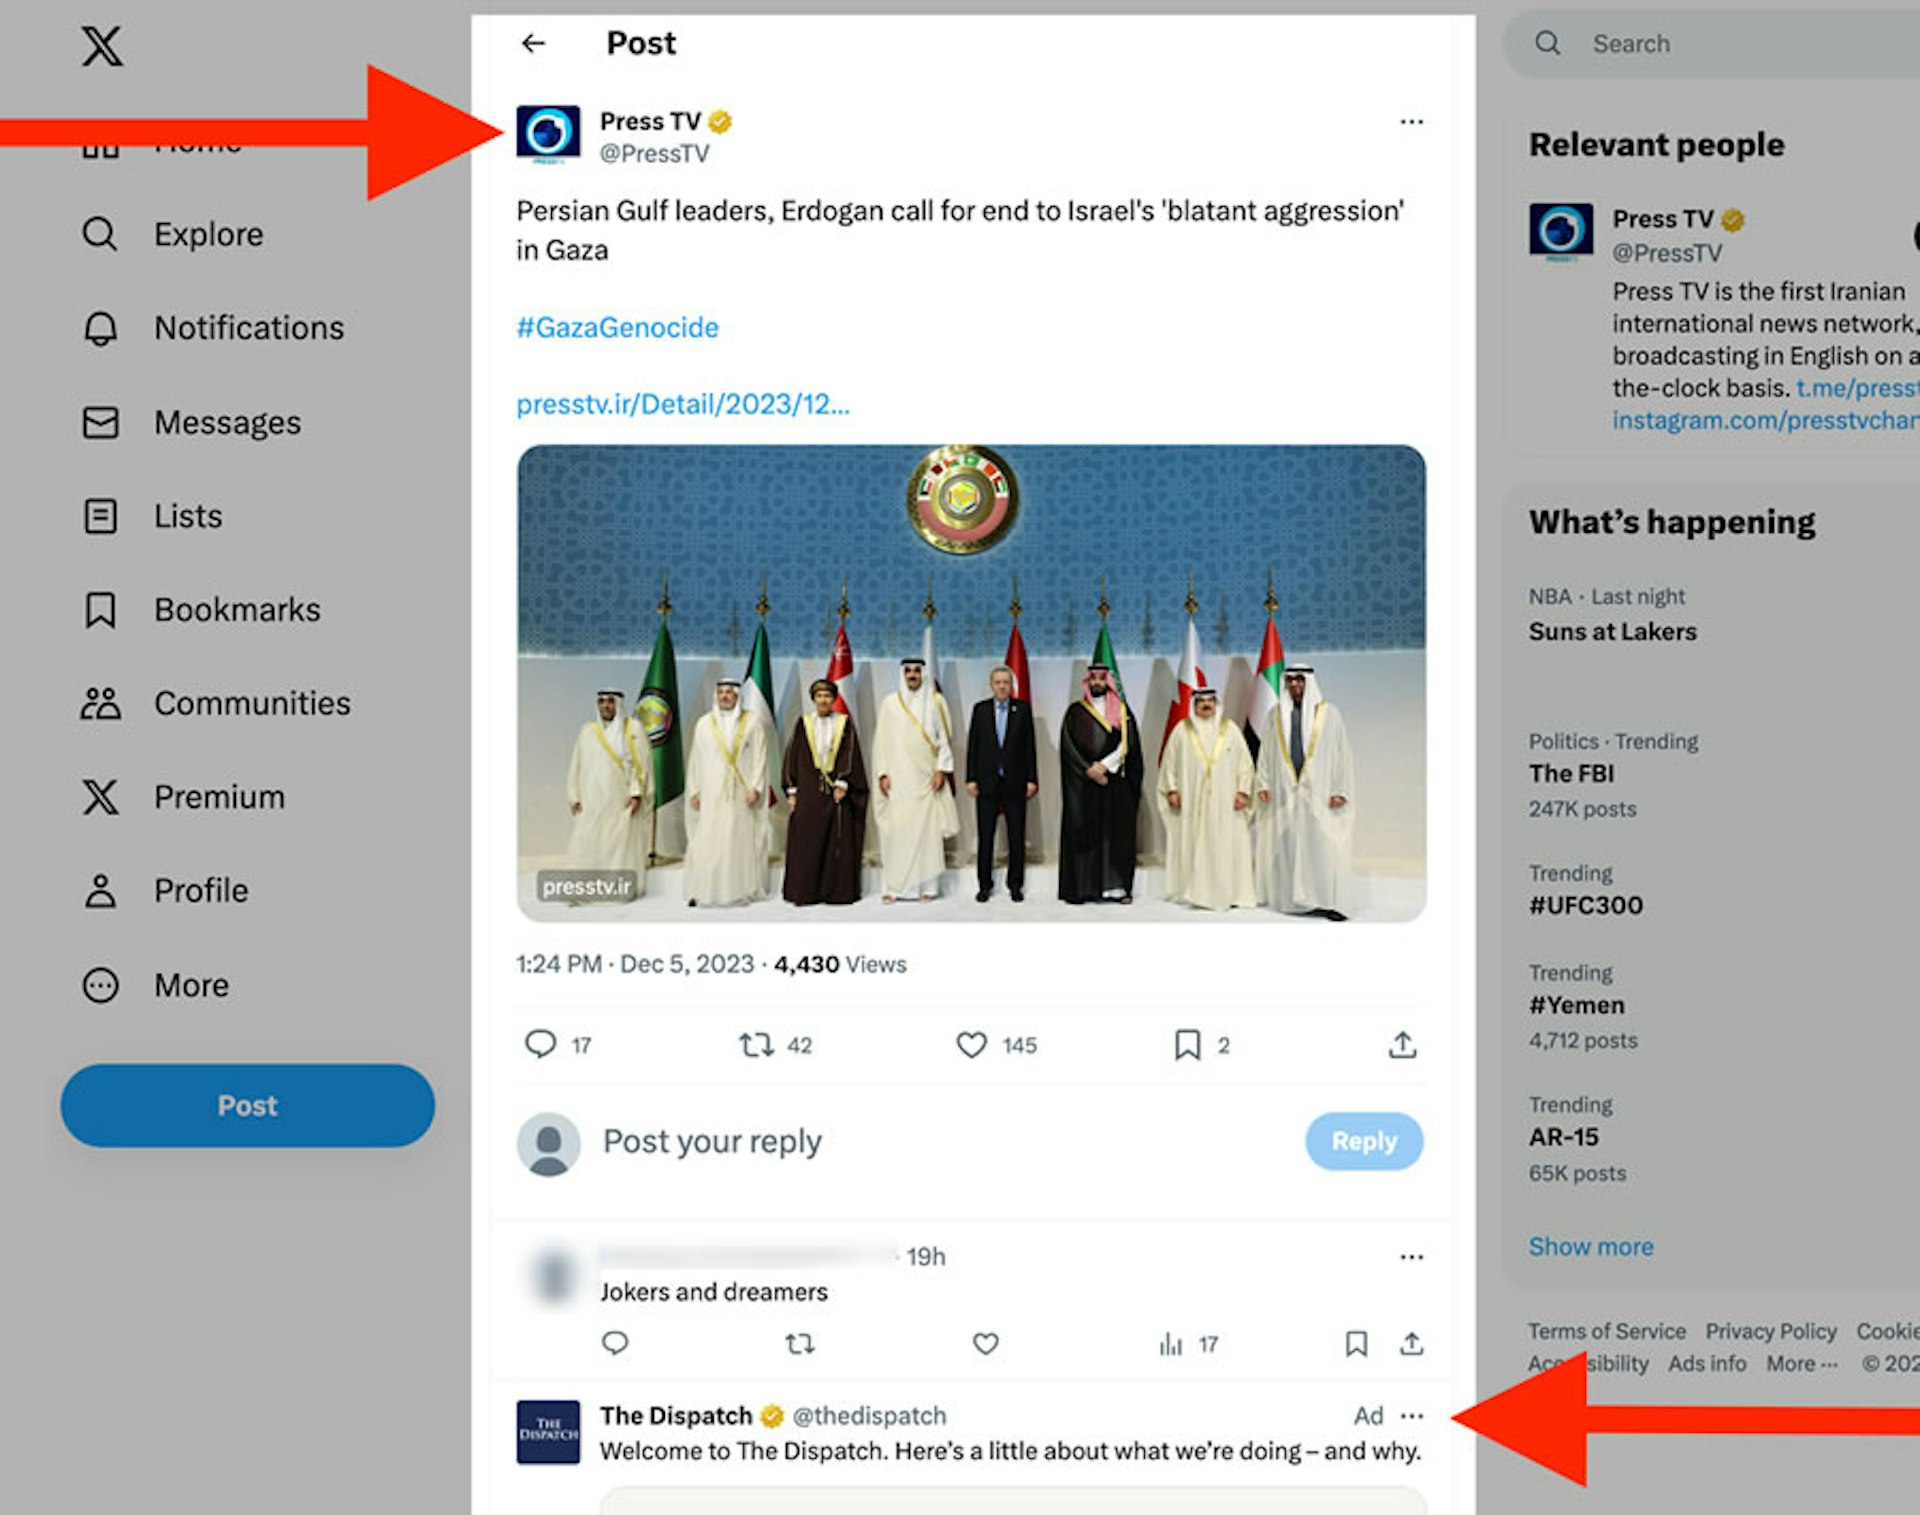Expand footer More options
The width and height of the screenshot is (1920, 1515).
1801,1363
